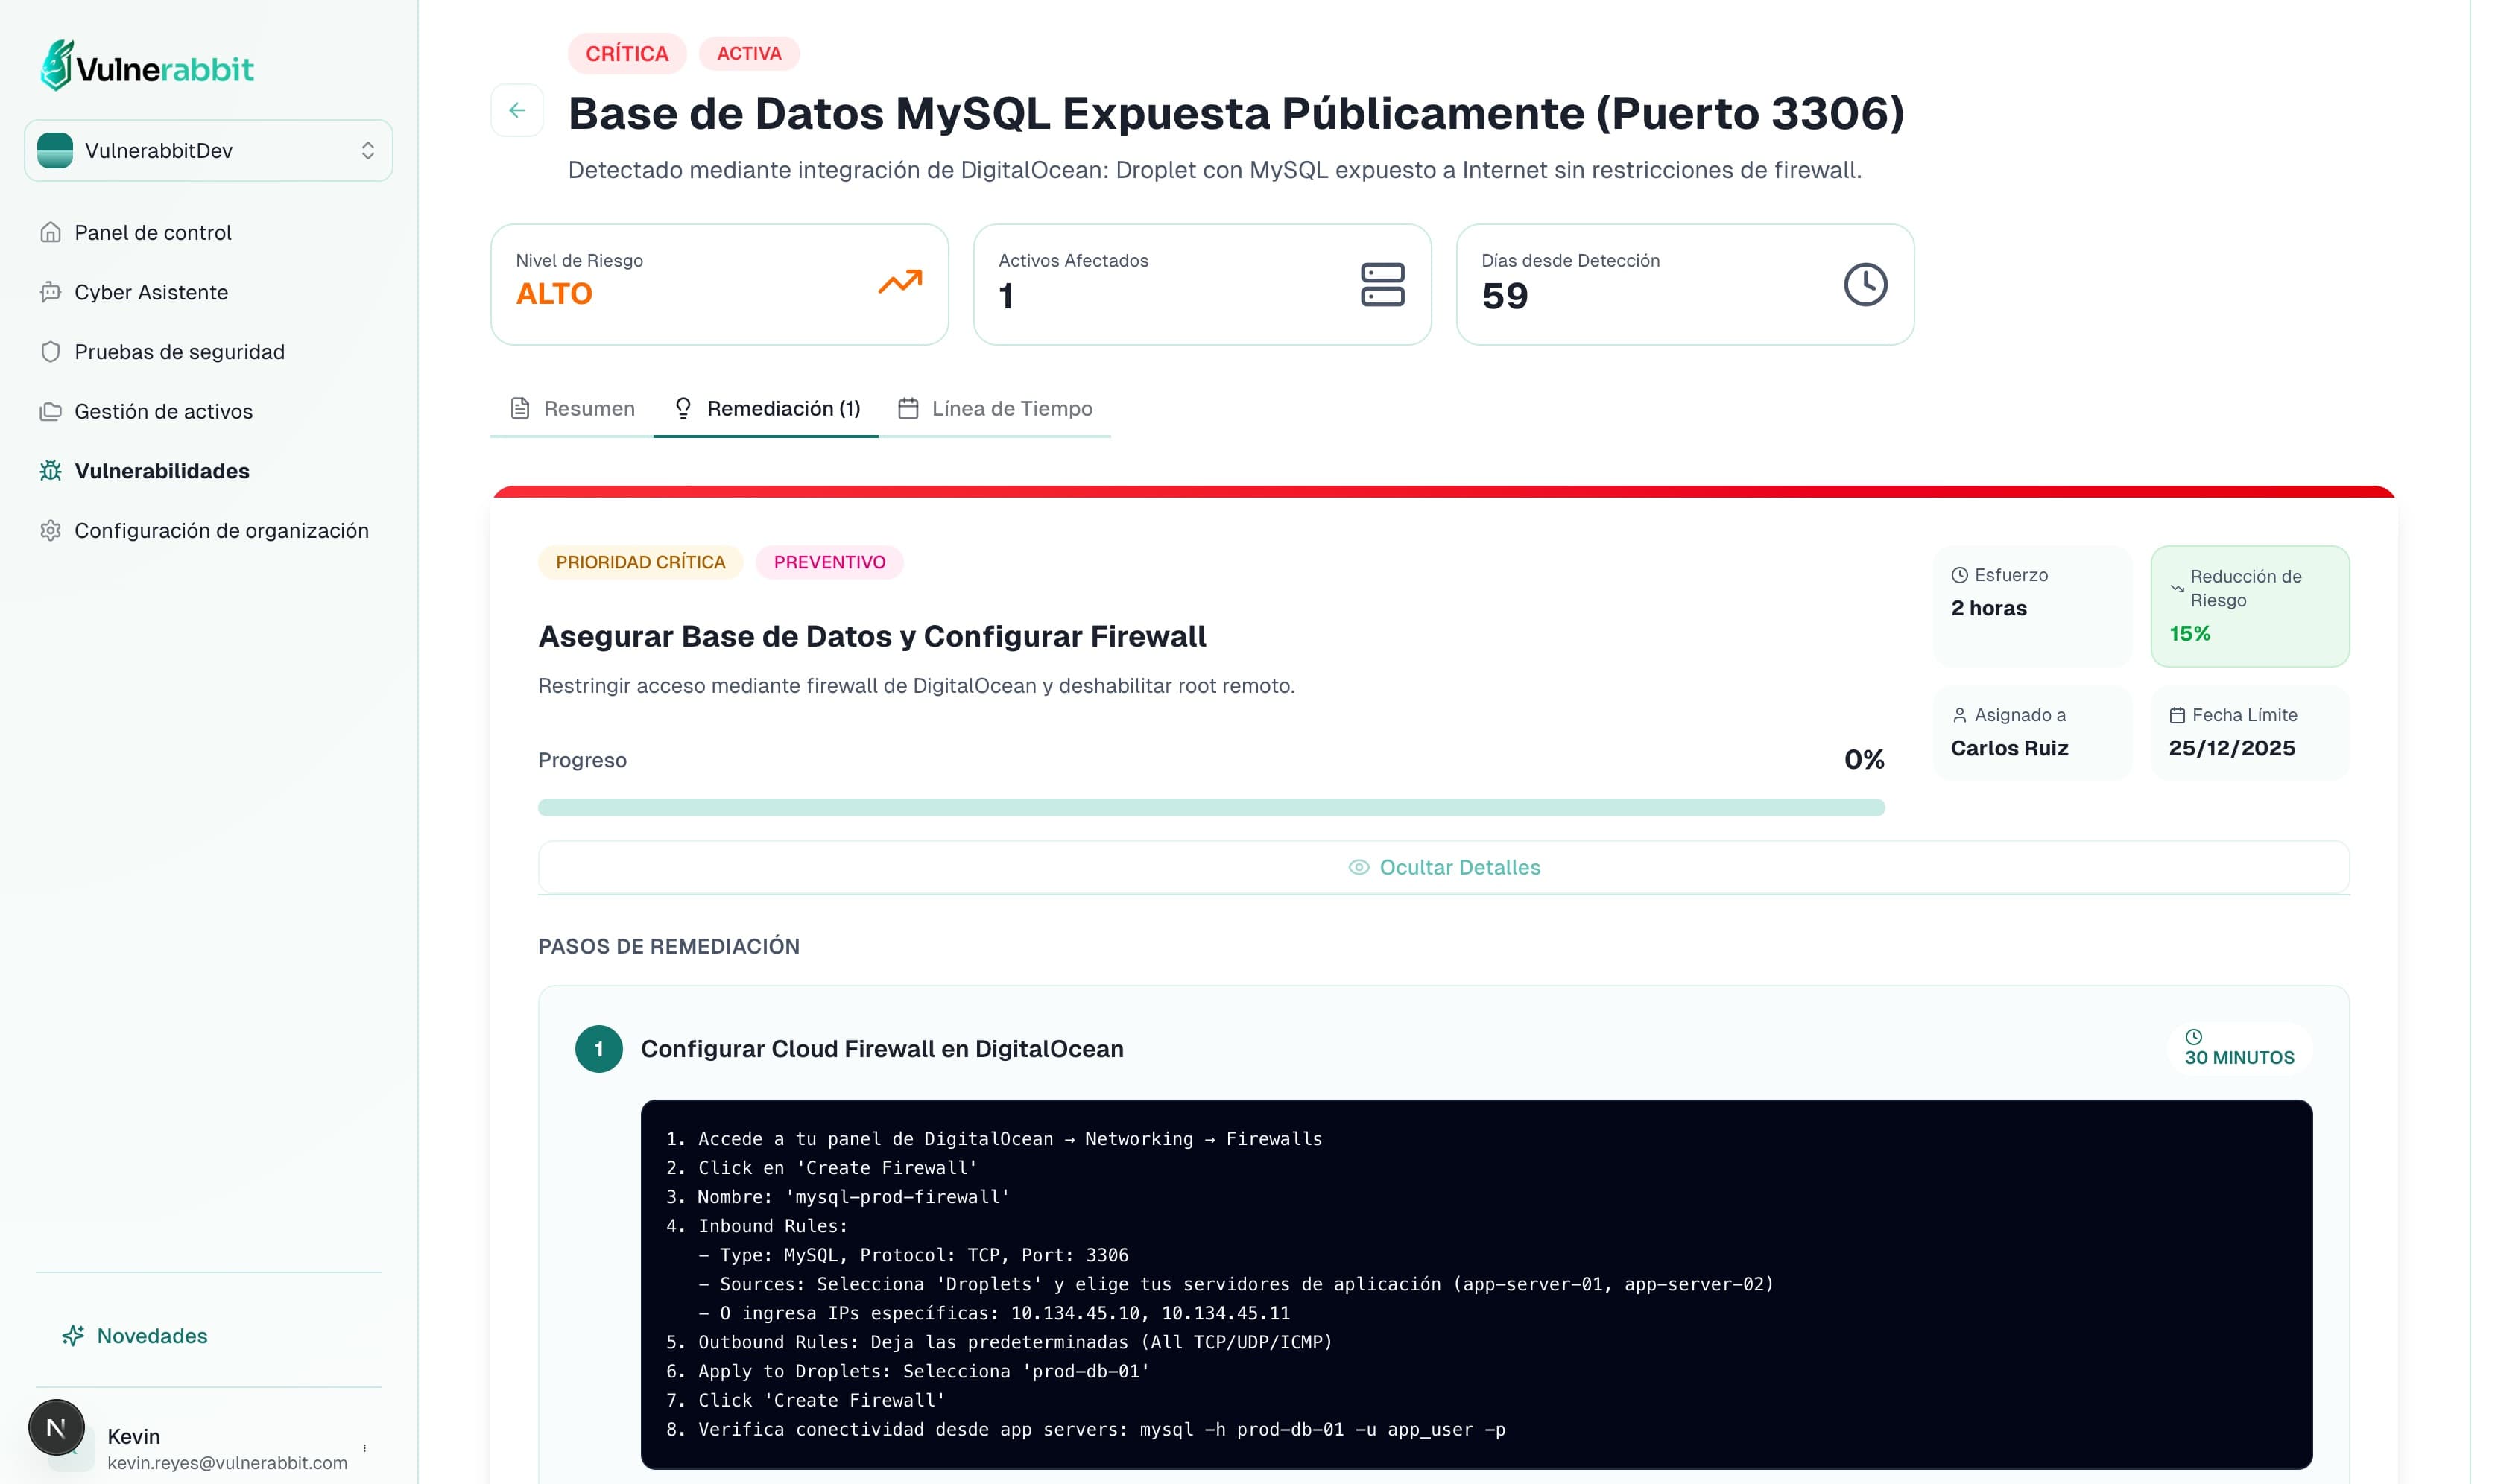2495x1484 pixels.
Task: Click the deadline 25/12/2025
Action: click(x=2232, y=748)
